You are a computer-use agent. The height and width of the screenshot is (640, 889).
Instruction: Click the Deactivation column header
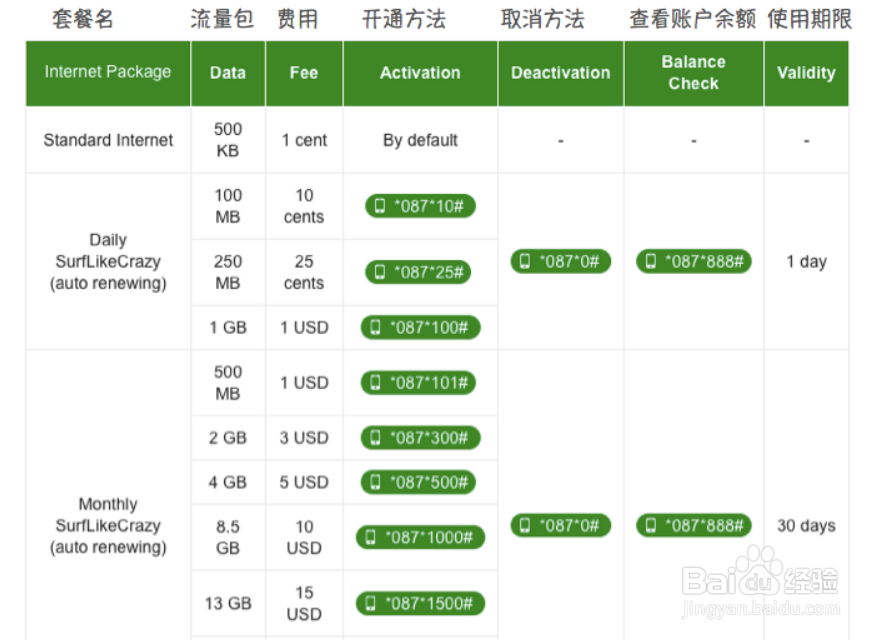560,73
